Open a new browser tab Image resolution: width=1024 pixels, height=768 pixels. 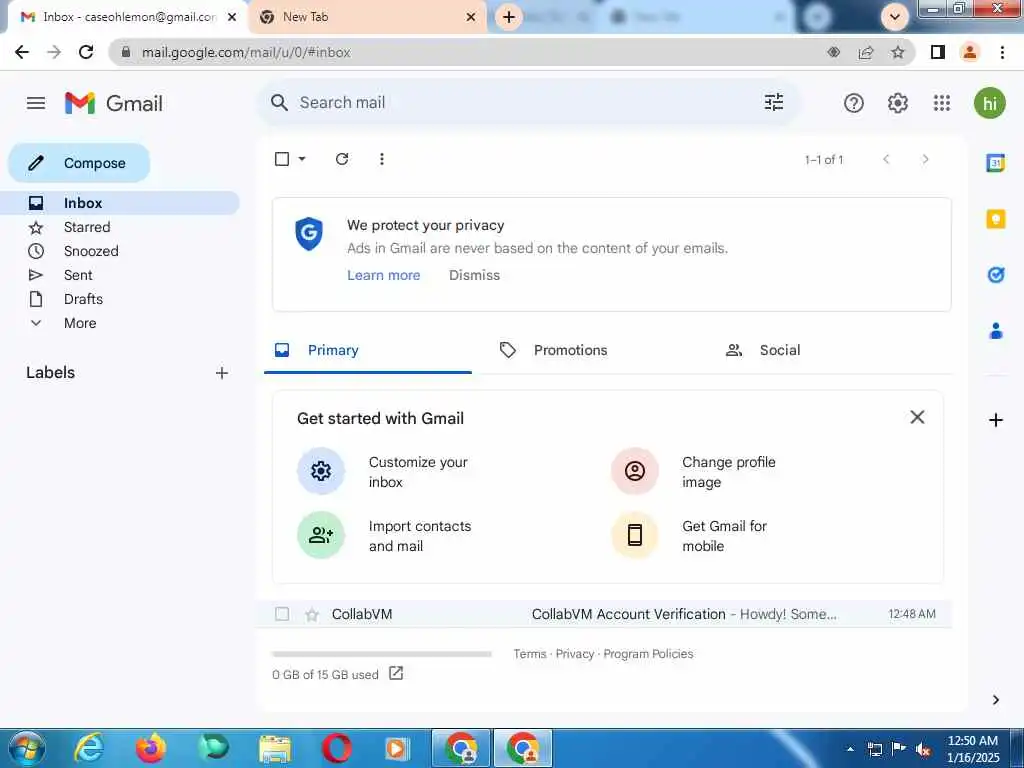pos(509,17)
